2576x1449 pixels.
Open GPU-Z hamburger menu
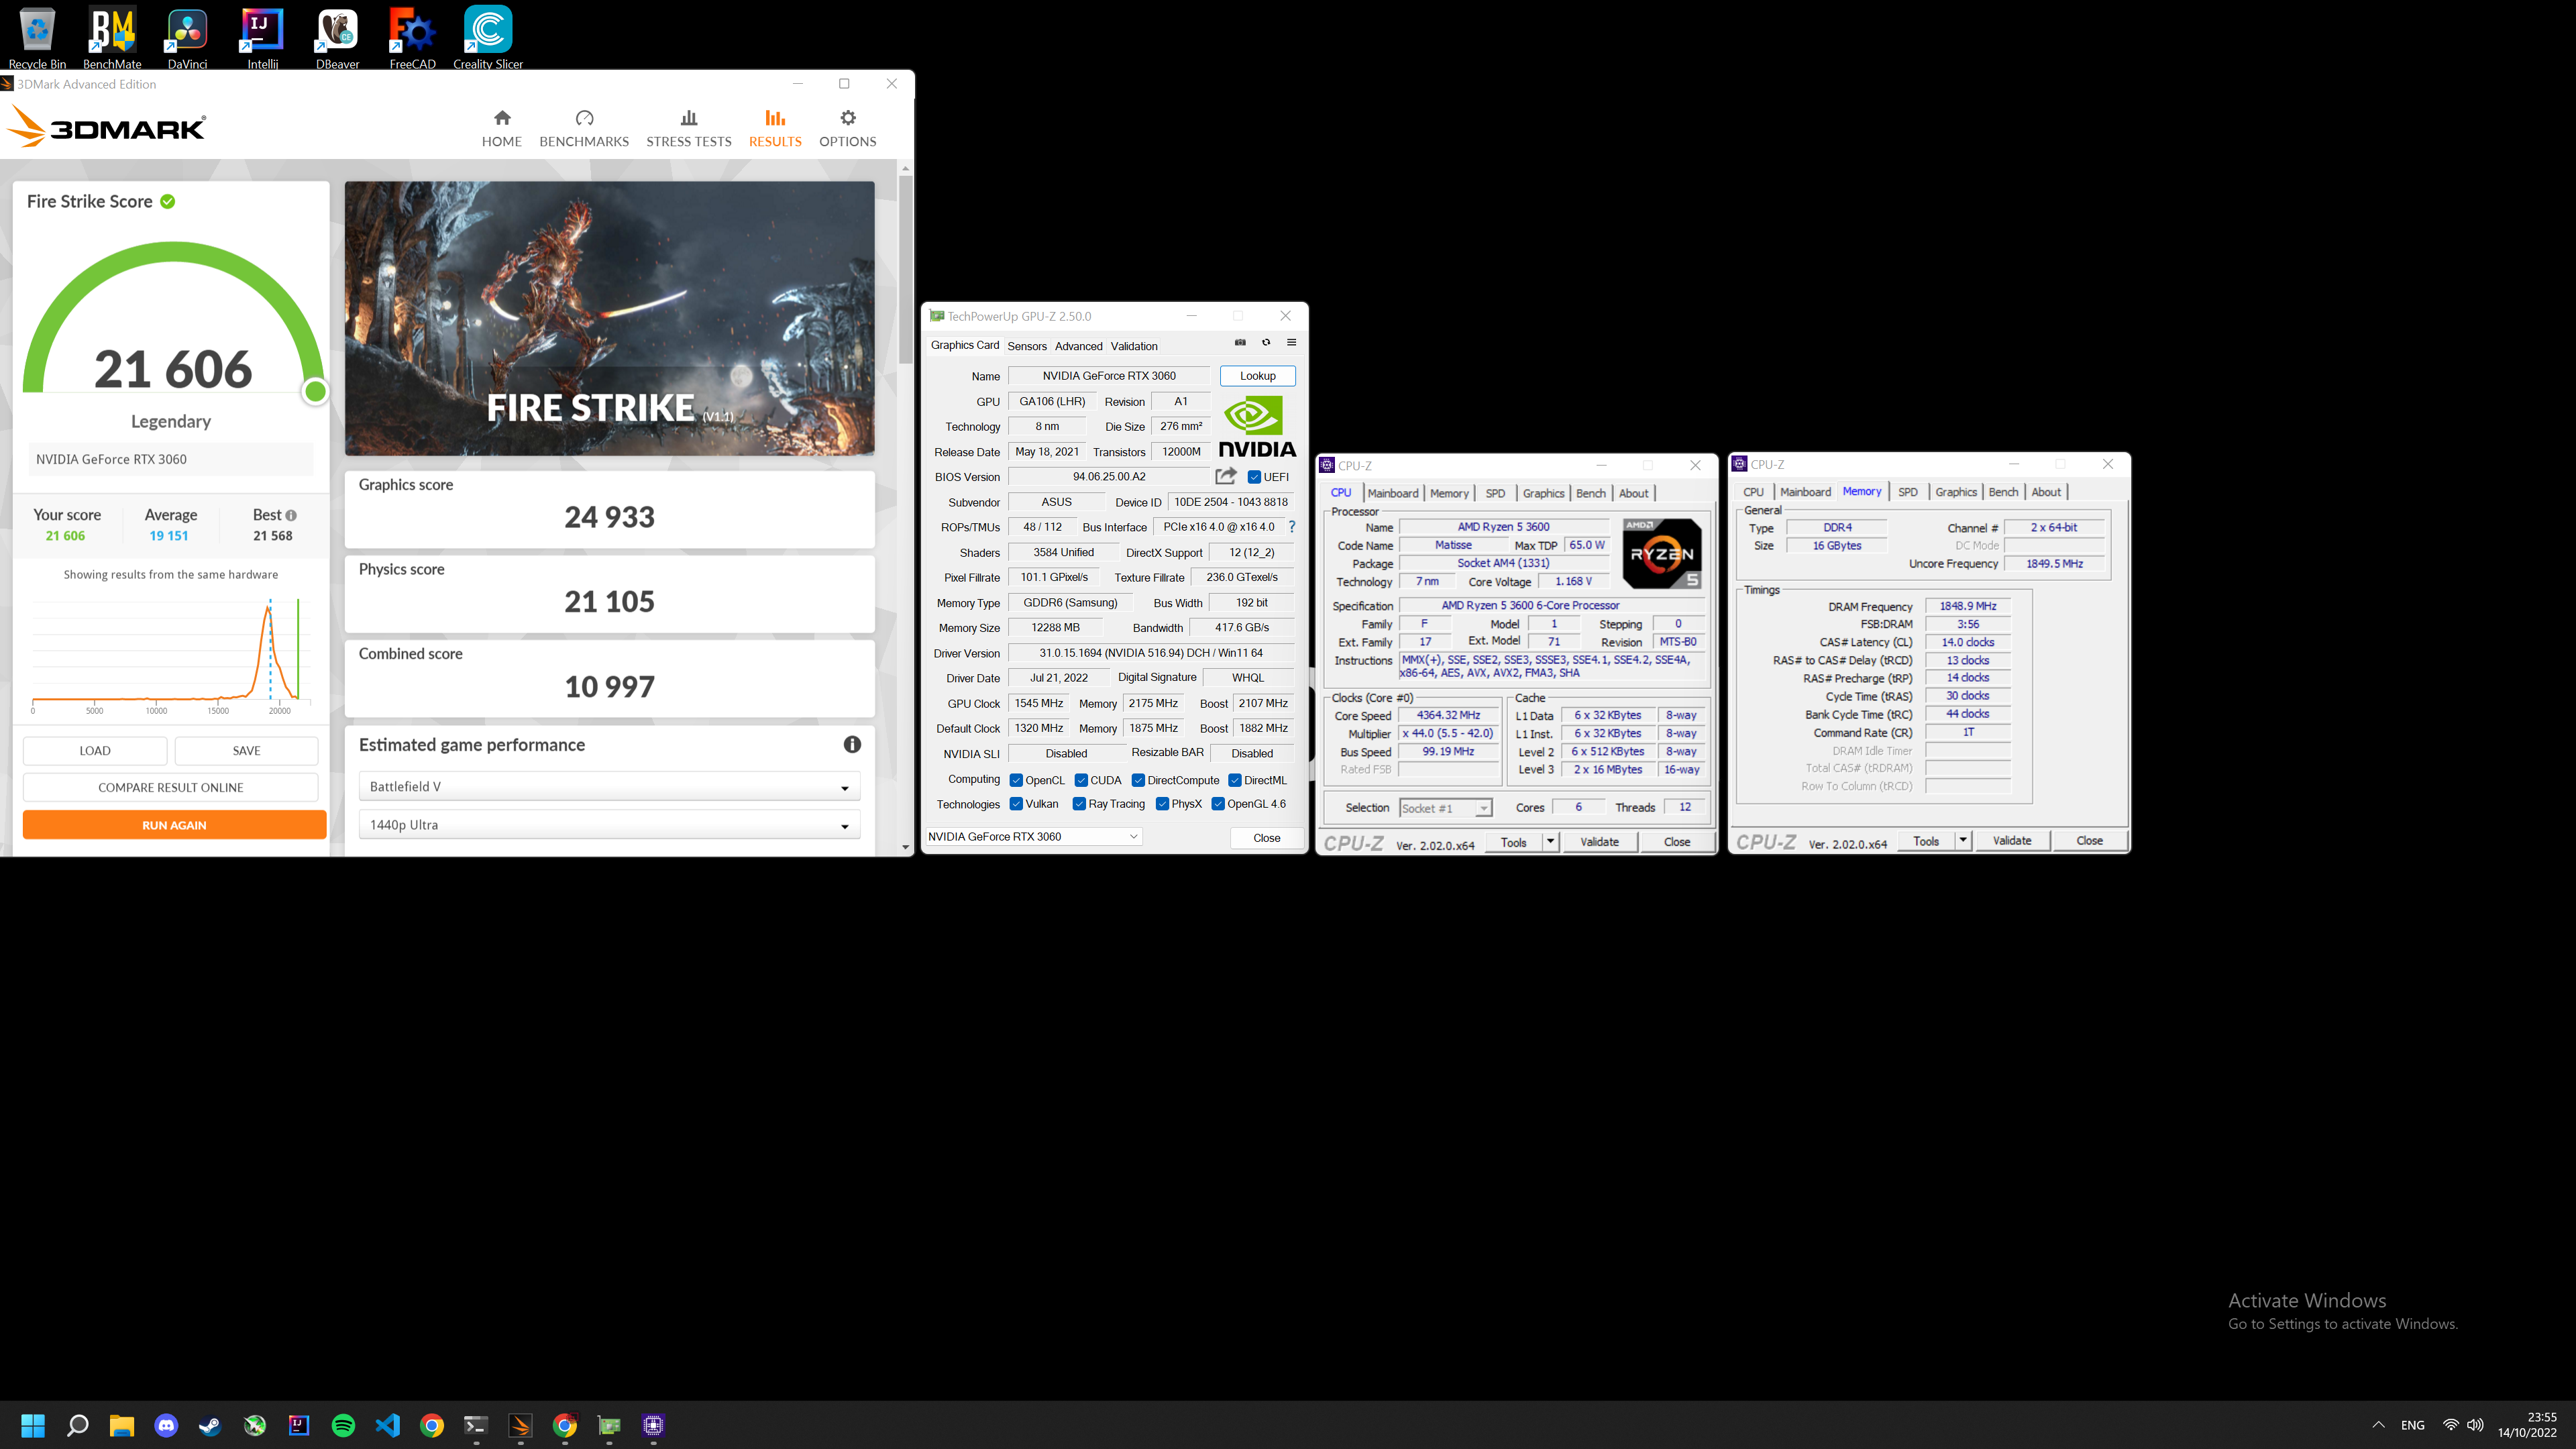pyautogui.click(x=1291, y=343)
